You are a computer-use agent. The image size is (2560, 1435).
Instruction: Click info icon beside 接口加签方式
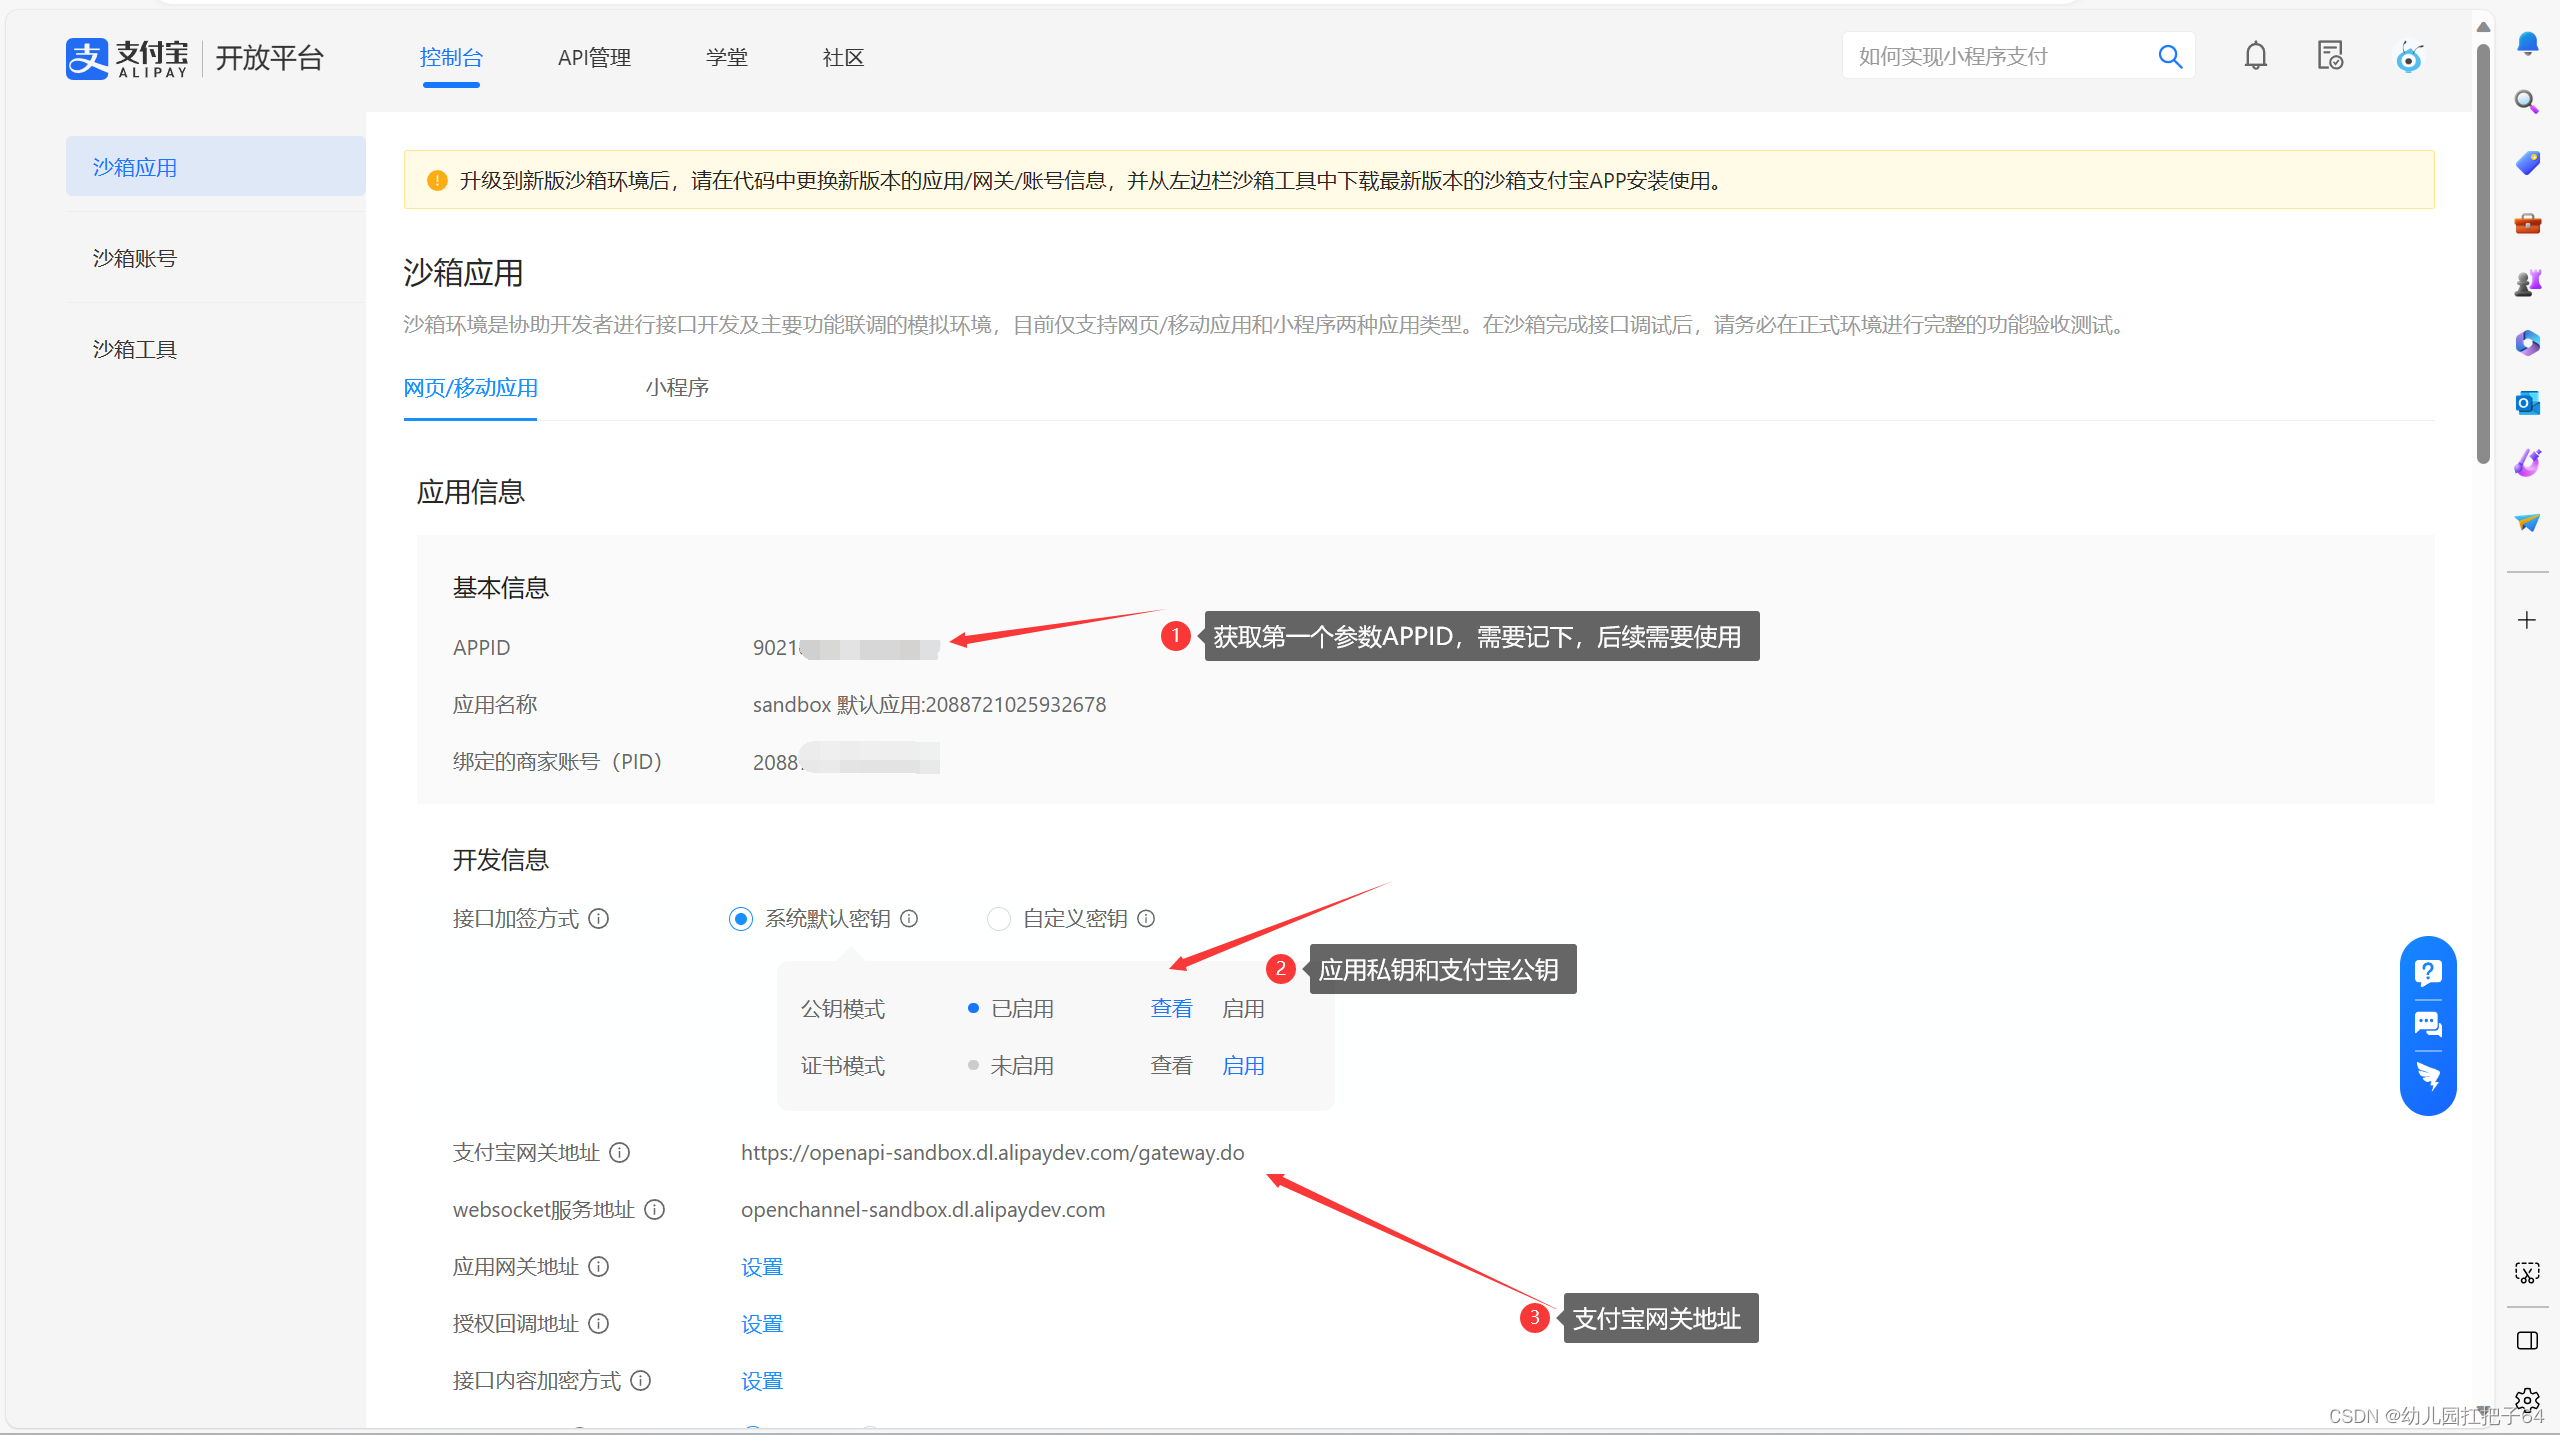pos(598,918)
